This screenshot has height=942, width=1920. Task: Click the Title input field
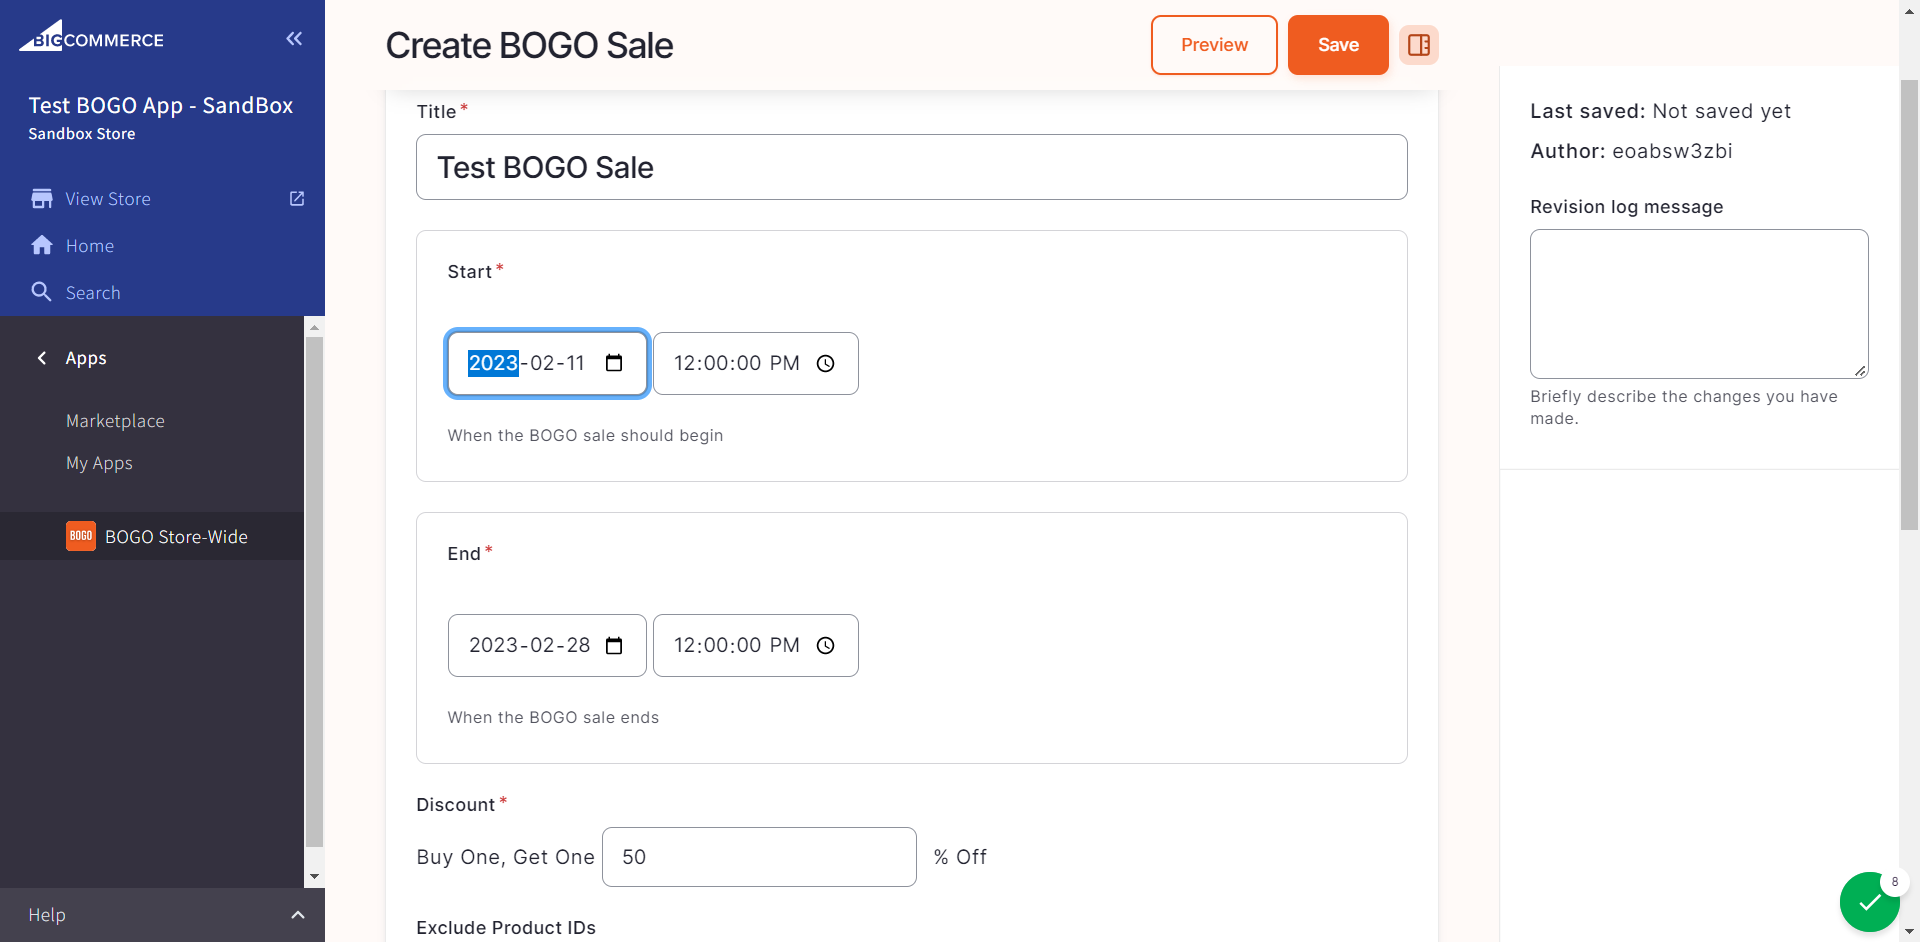coord(912,167)
